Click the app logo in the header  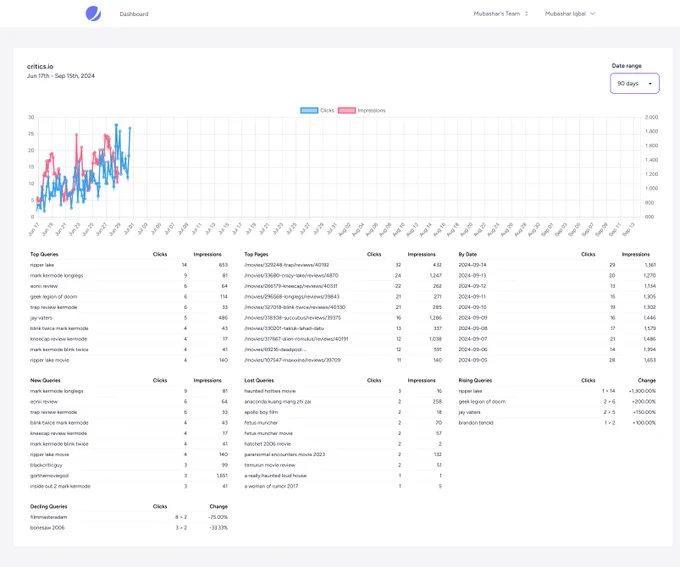[x=93, y=13]
